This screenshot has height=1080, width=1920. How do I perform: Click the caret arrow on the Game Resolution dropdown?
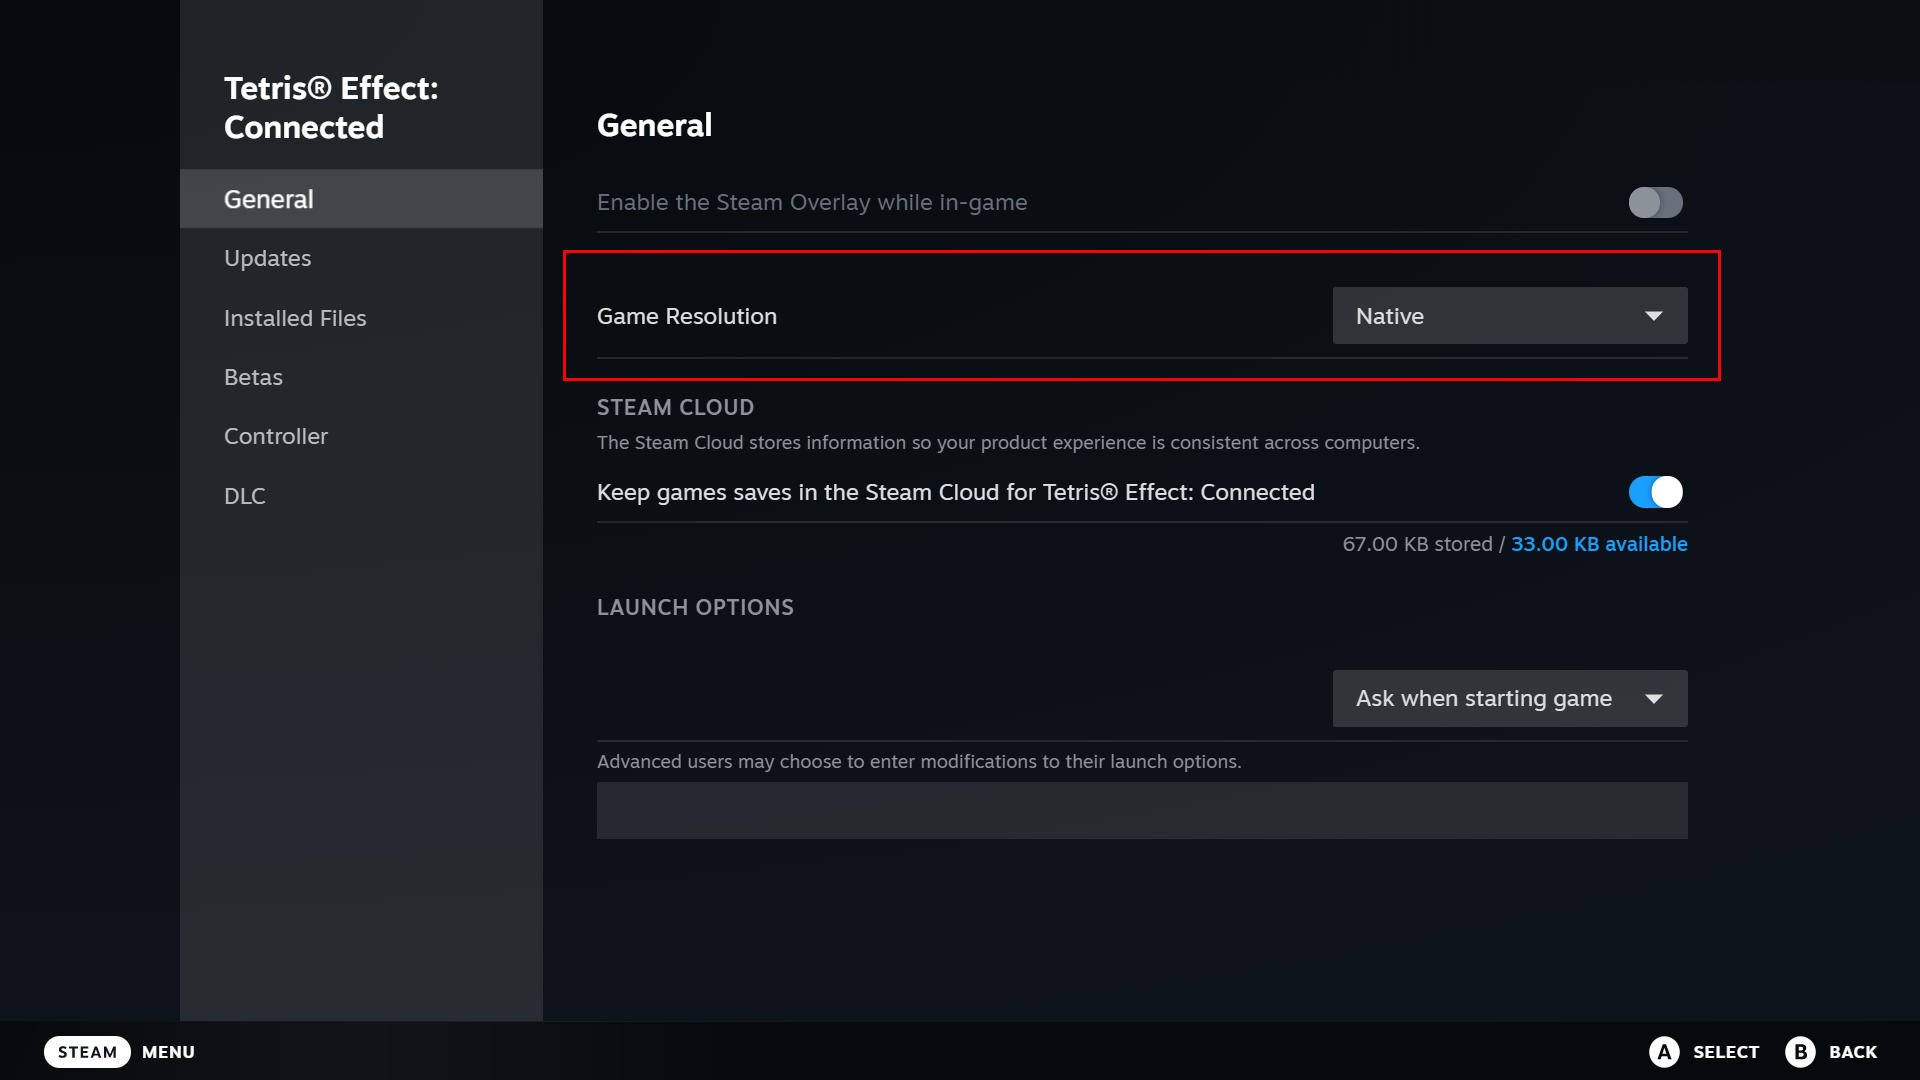tap(1654, 315)
